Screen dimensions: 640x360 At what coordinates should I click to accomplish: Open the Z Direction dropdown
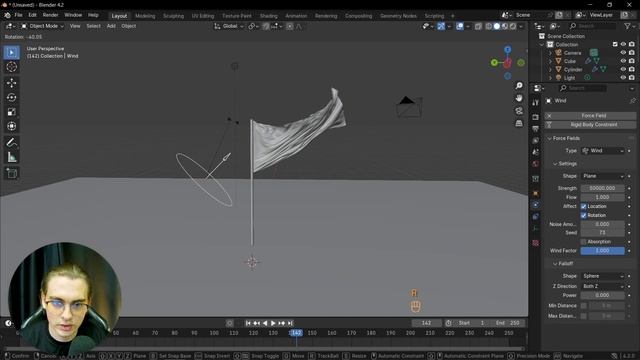603,286
